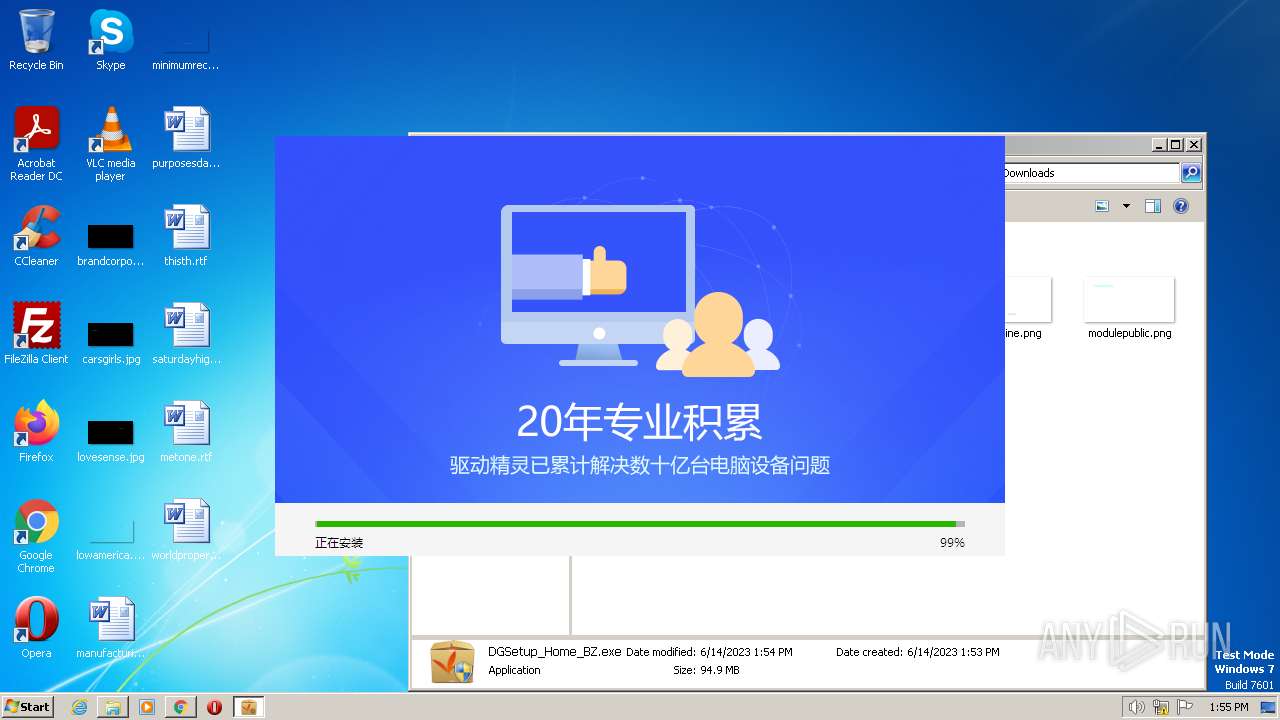This screenshot has height=720, width=1280.
Task: Open Windows Explorer taskbar icon
Action: click(113, 707)
